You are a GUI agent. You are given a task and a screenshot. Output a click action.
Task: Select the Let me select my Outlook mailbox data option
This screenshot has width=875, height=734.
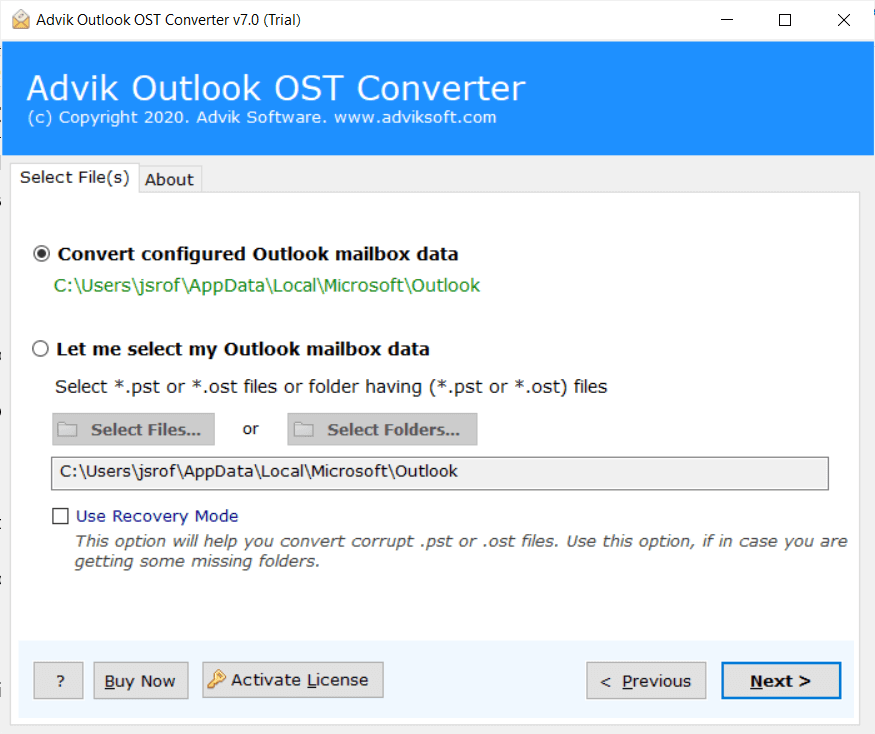click(x=40, y=348)
